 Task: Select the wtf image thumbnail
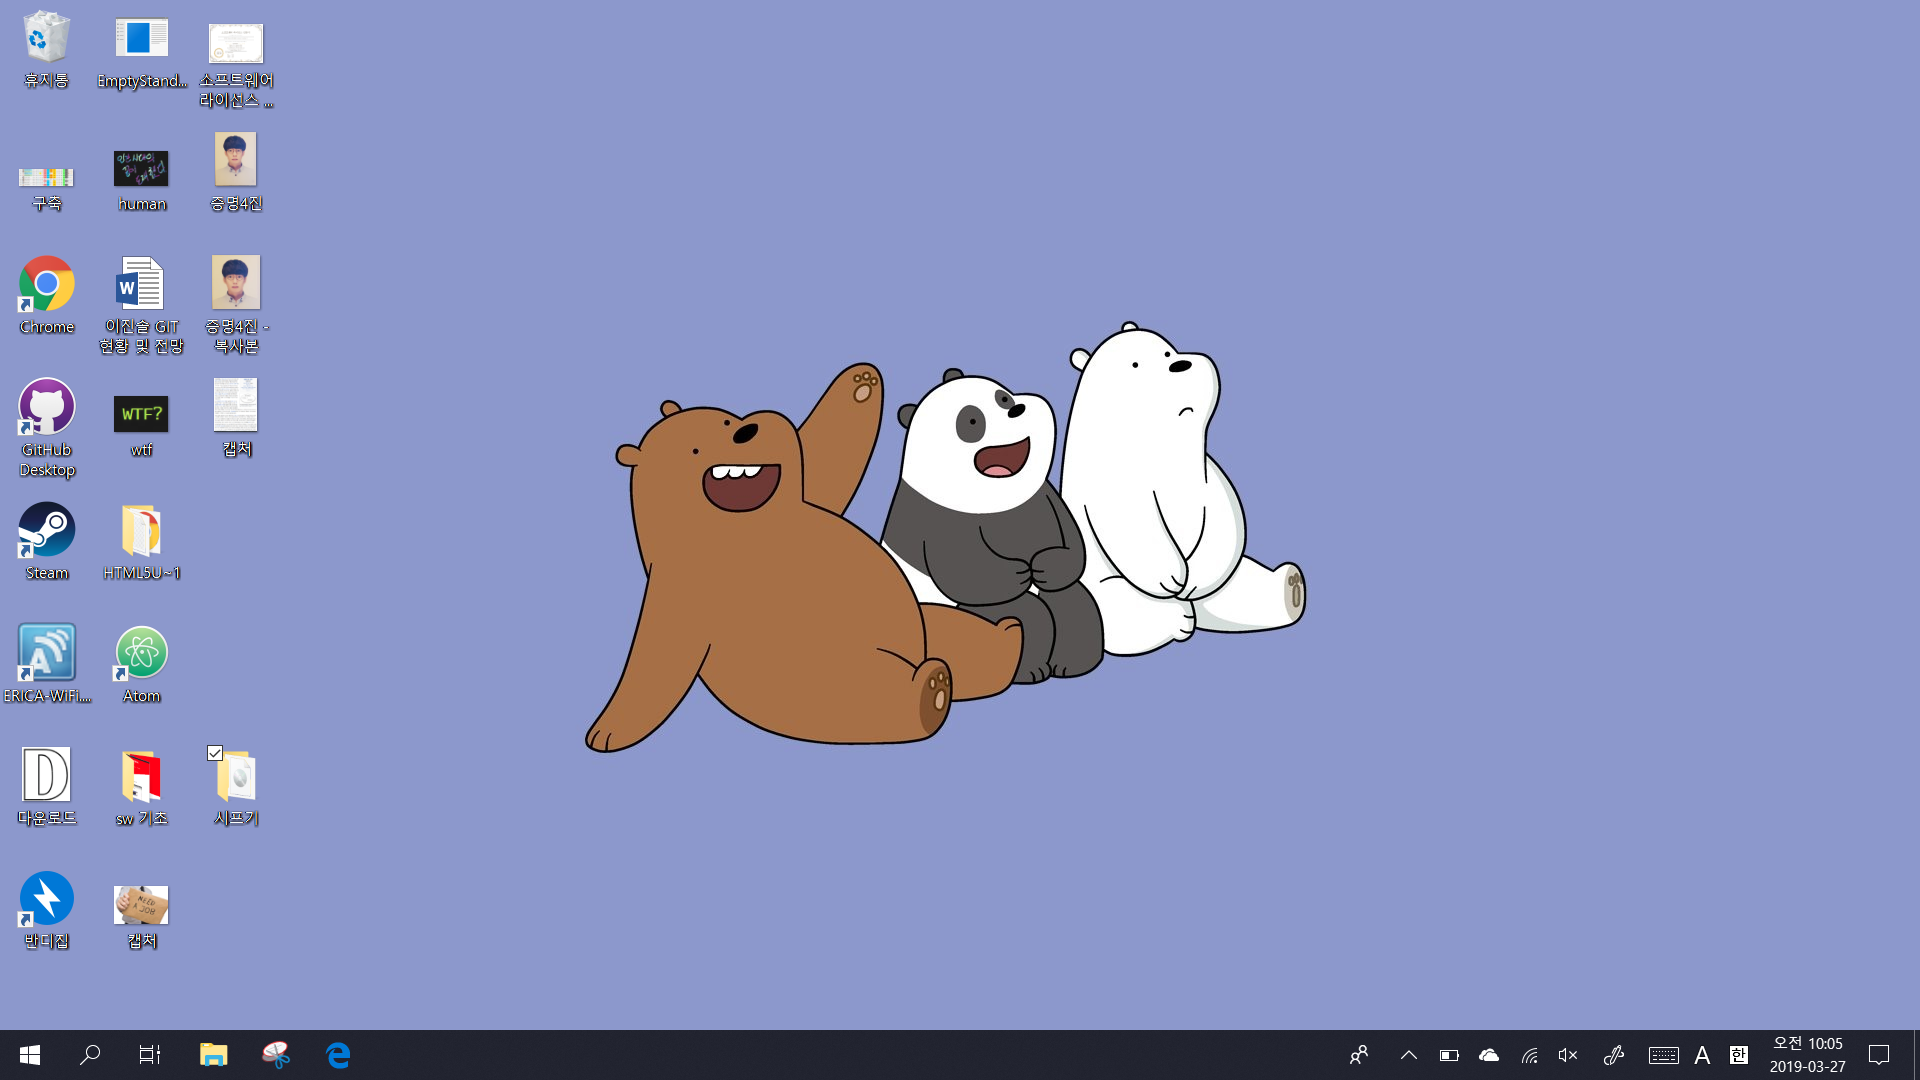pos(141,413)
